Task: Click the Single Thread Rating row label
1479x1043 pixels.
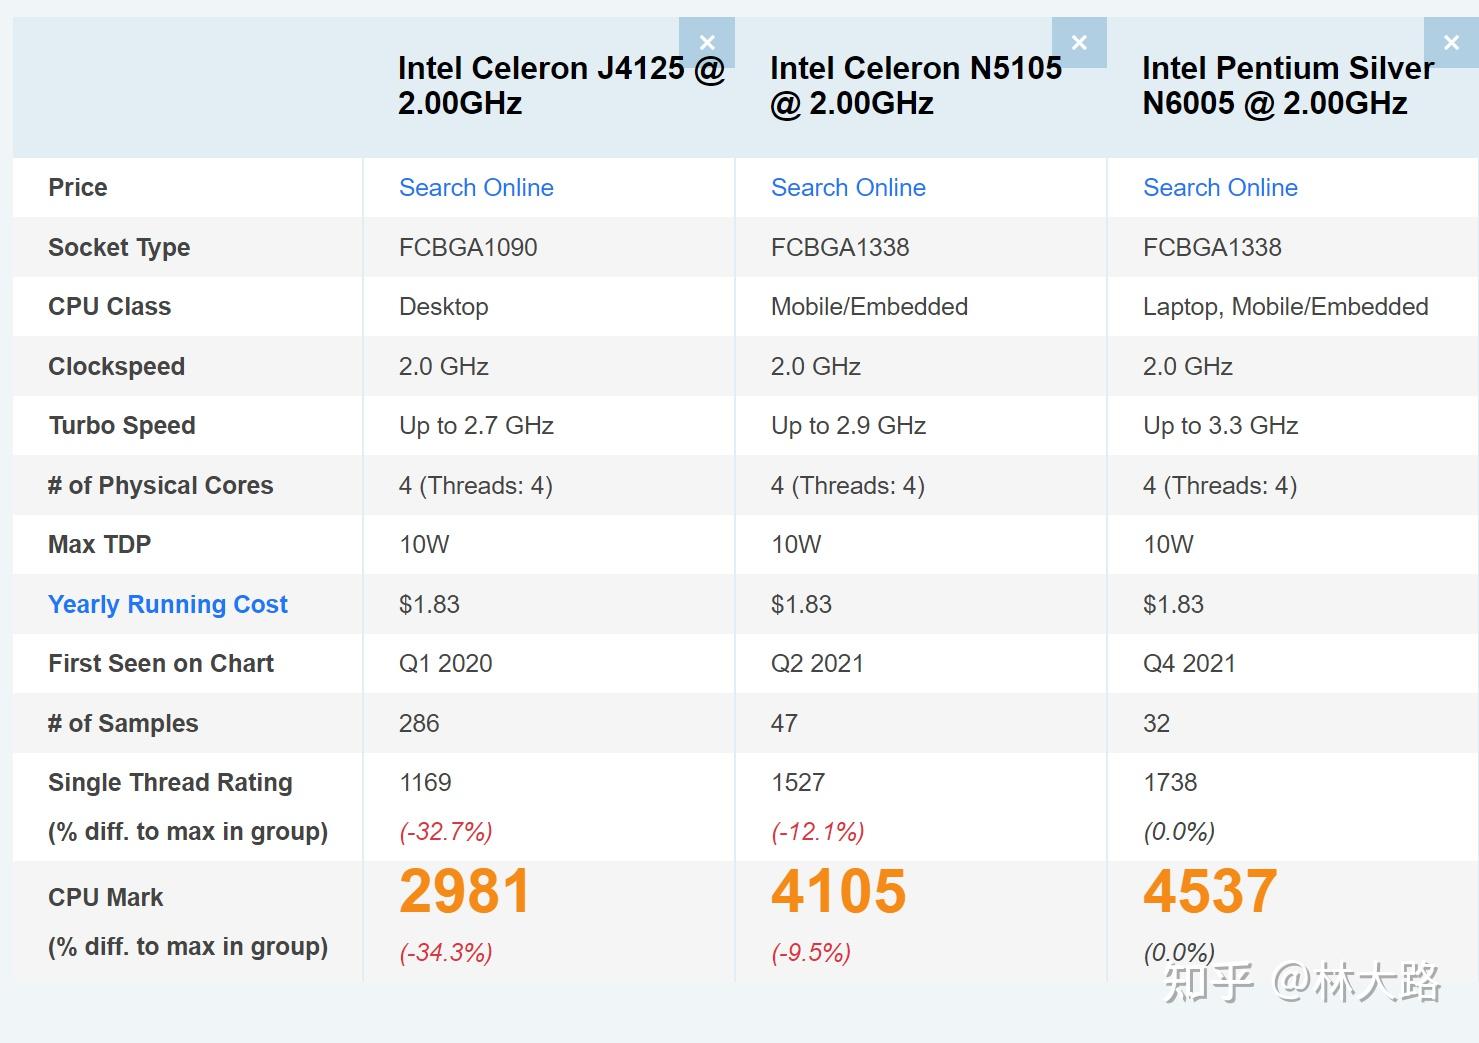Action: coord(170,783)
